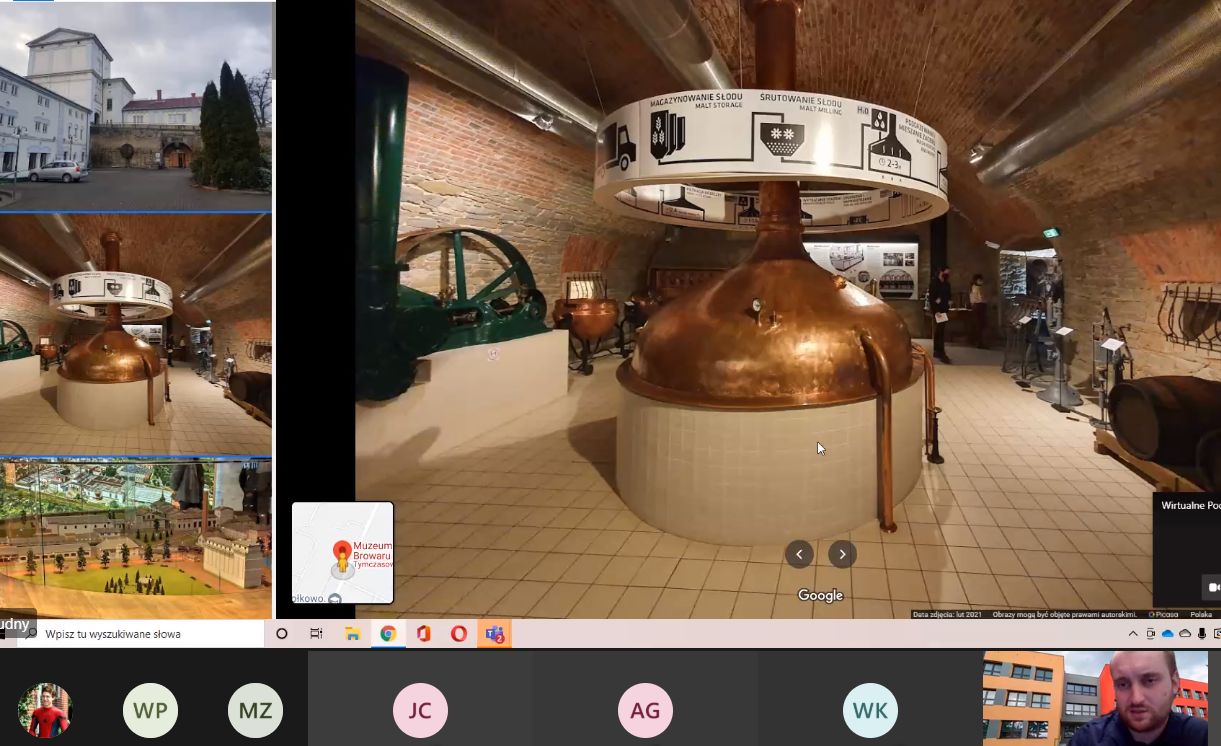Open File Explorer in the taskbar
Viewport: 1221px width, 746px height.
pos(352,633)
